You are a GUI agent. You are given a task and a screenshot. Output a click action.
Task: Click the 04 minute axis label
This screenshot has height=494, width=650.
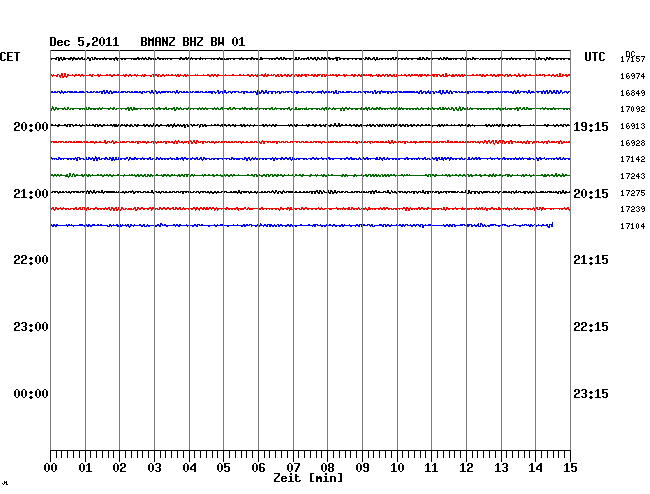tap(189, 468)
